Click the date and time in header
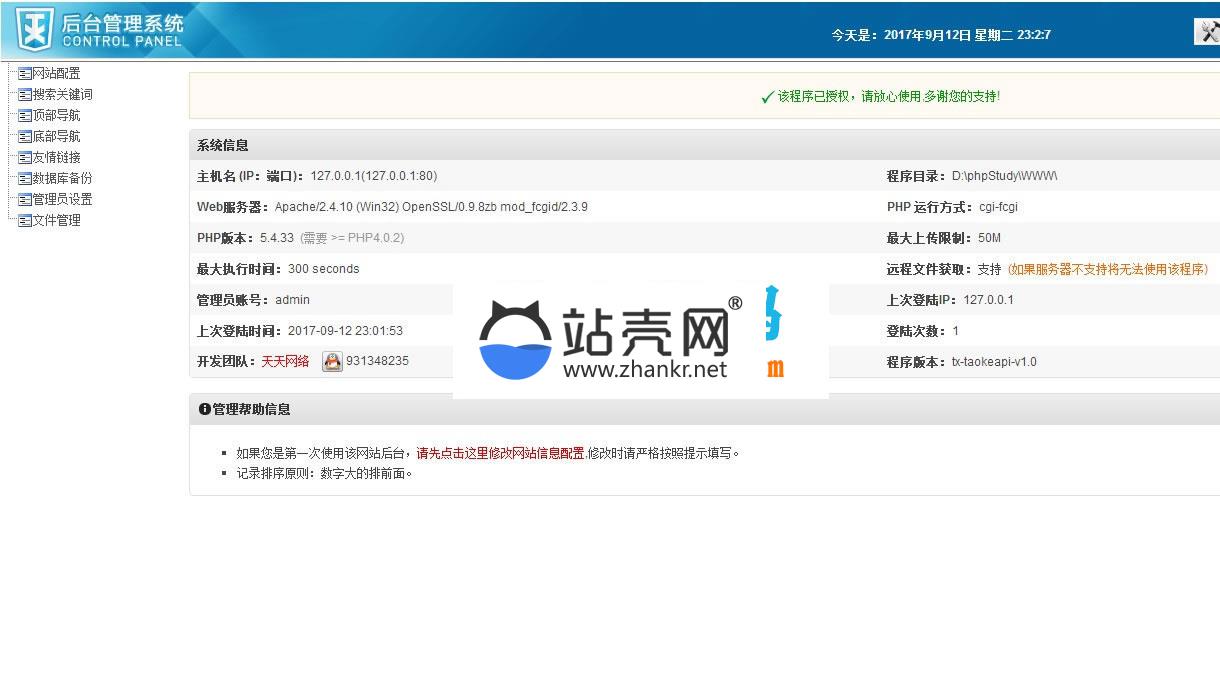The image size is (1220, 681). 940,35
